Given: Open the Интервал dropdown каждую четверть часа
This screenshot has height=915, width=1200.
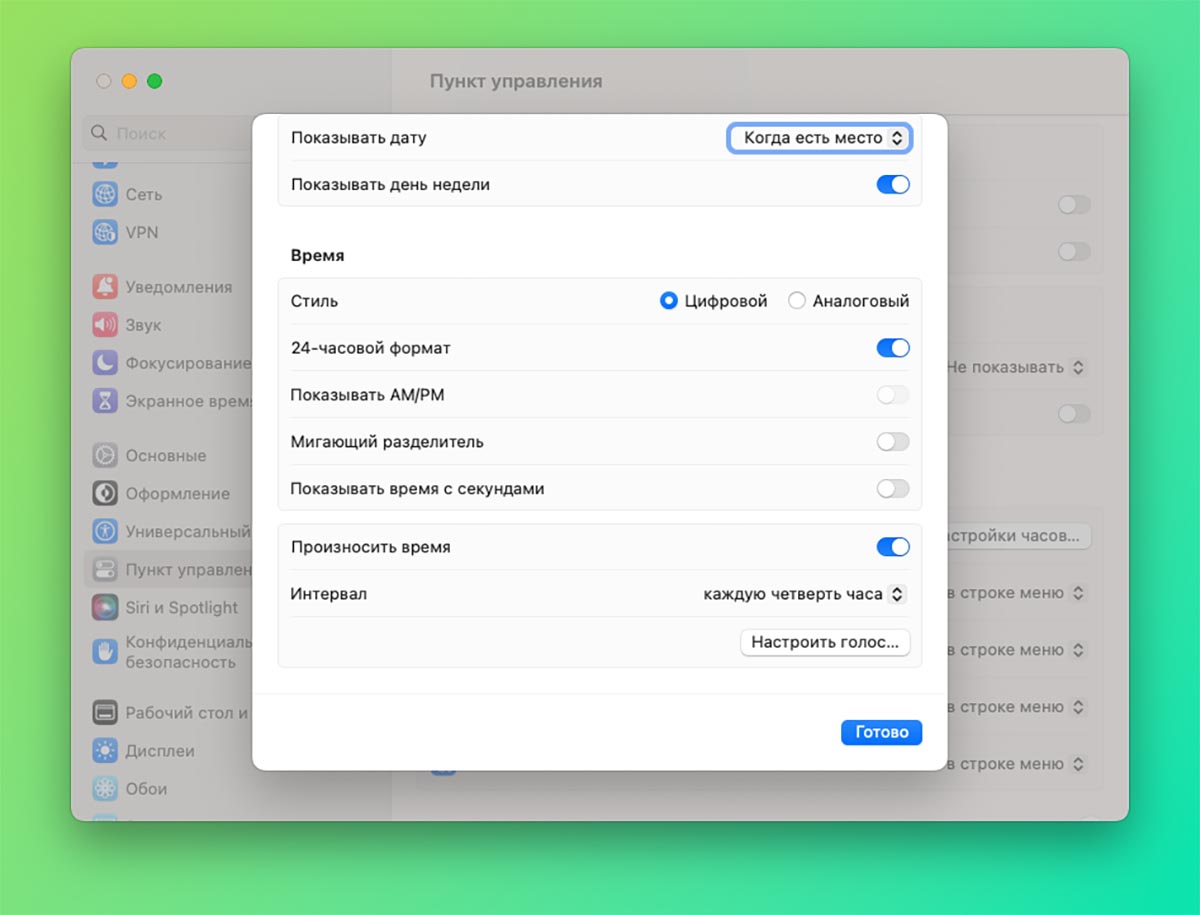Looking at the screenshot, I should click(805, 594).
